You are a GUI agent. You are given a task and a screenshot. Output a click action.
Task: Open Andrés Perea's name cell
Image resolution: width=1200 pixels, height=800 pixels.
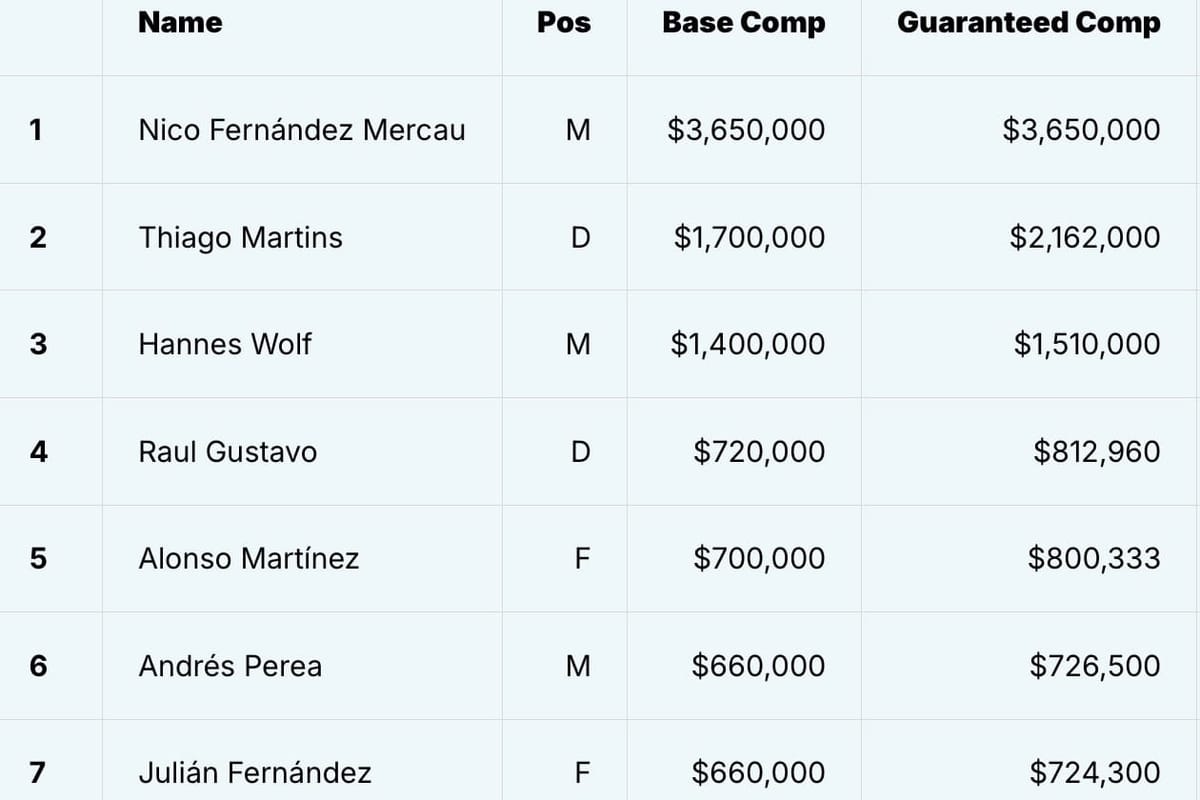point(230,666)
